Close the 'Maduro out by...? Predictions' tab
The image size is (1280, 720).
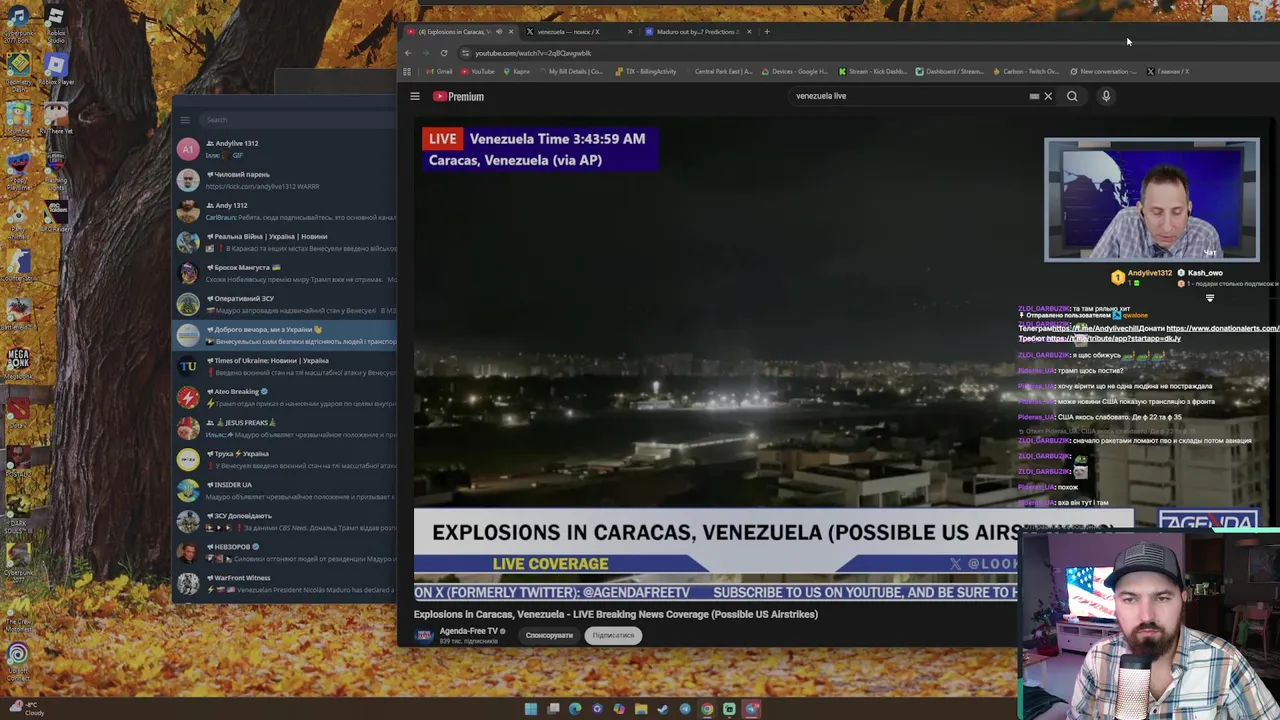tap(749, 32)
